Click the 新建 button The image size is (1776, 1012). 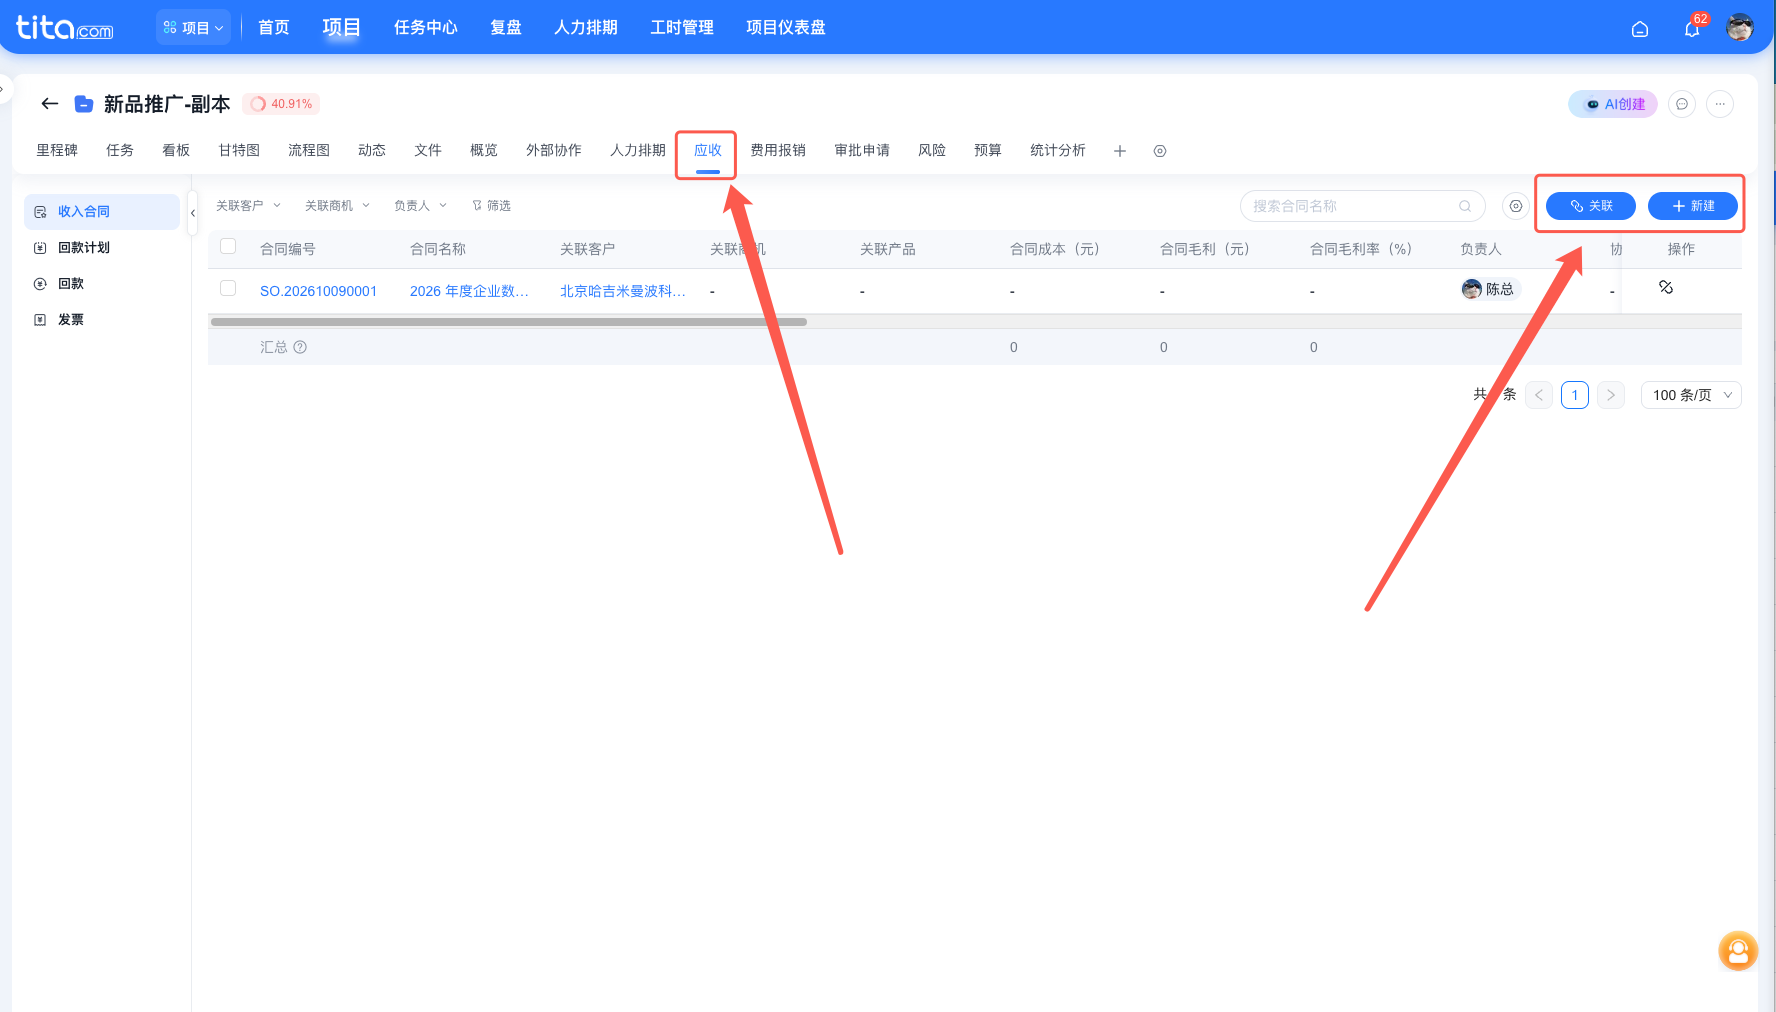(x=1693, y=206)
